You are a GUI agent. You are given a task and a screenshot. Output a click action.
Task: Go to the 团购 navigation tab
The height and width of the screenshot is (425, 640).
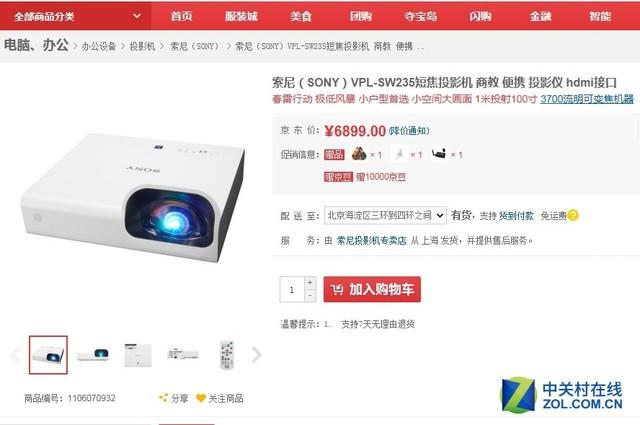[361, 16]
